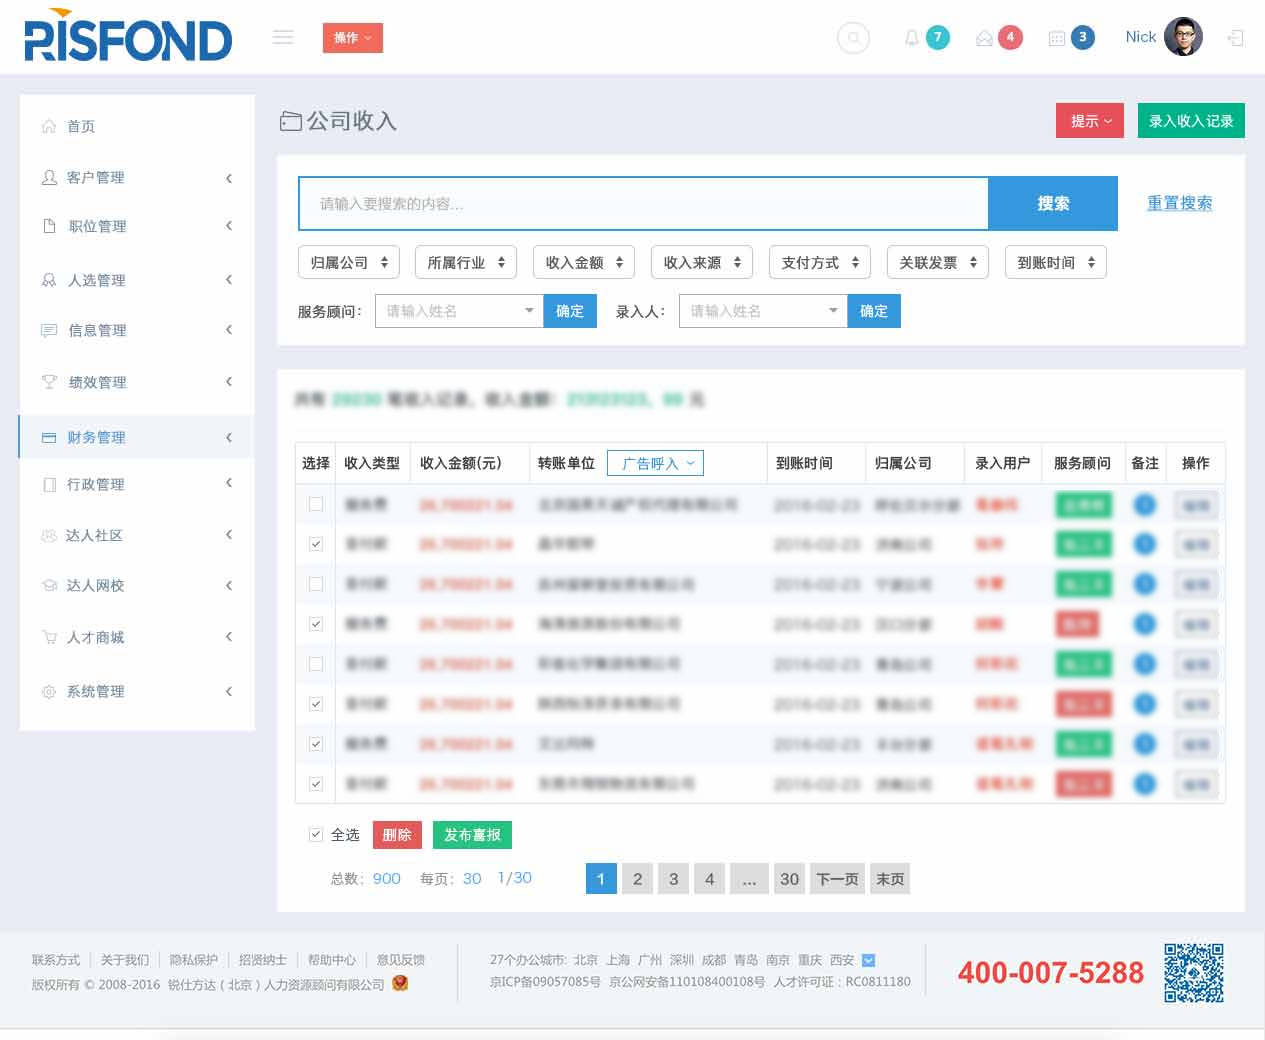Image resolution: width=1265 pixels, height=1040 pixels.
Task: Open the 归属公司 filter dropdown
Action: 348,262
